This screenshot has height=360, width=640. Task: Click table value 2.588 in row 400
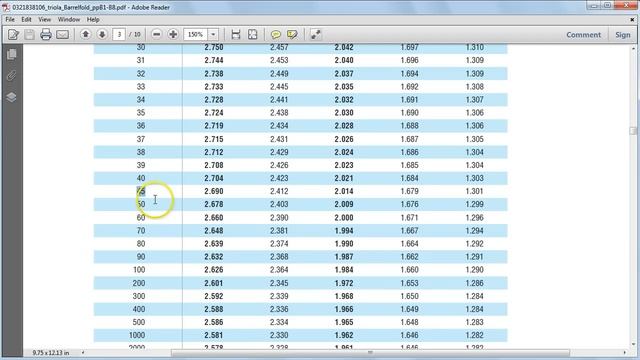coord(214,309)
